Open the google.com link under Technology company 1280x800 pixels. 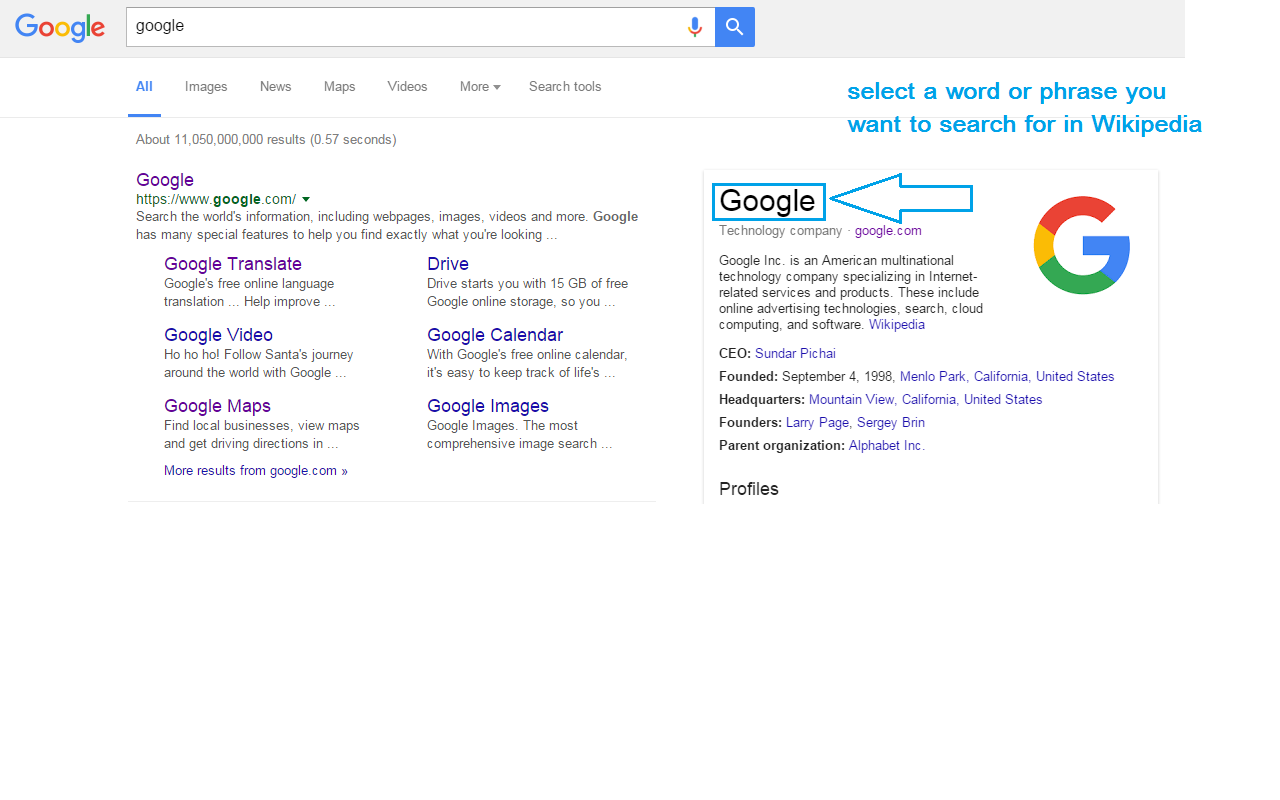point(888,231)
